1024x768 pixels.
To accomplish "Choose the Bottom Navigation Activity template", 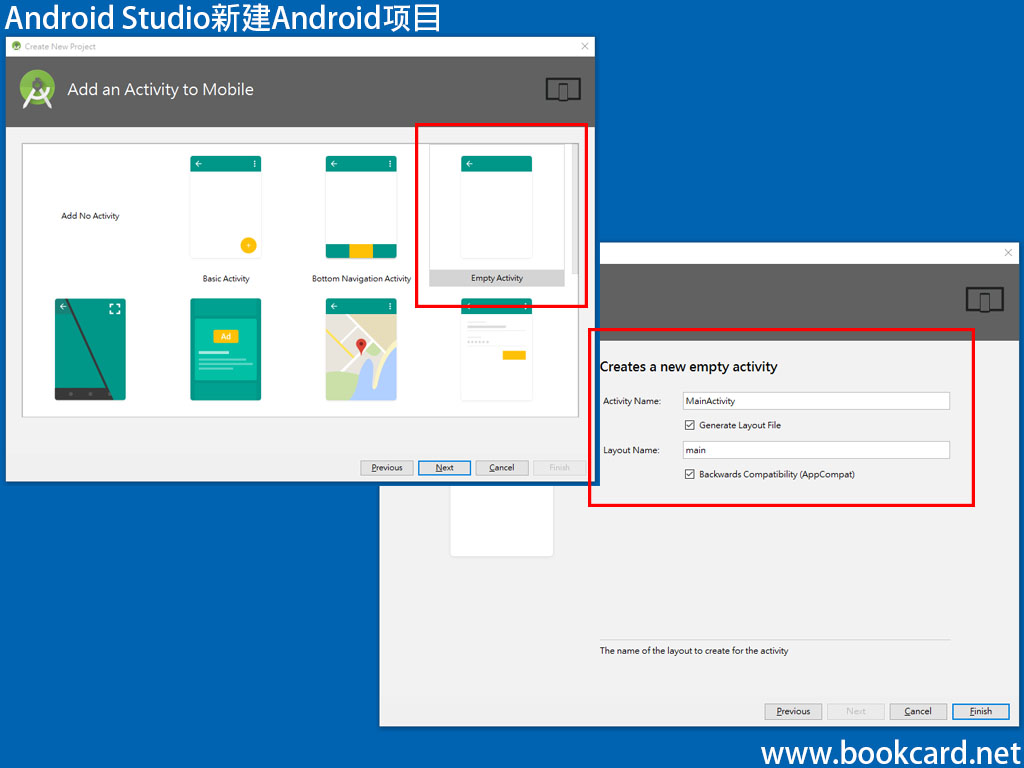I will point(360,207).
